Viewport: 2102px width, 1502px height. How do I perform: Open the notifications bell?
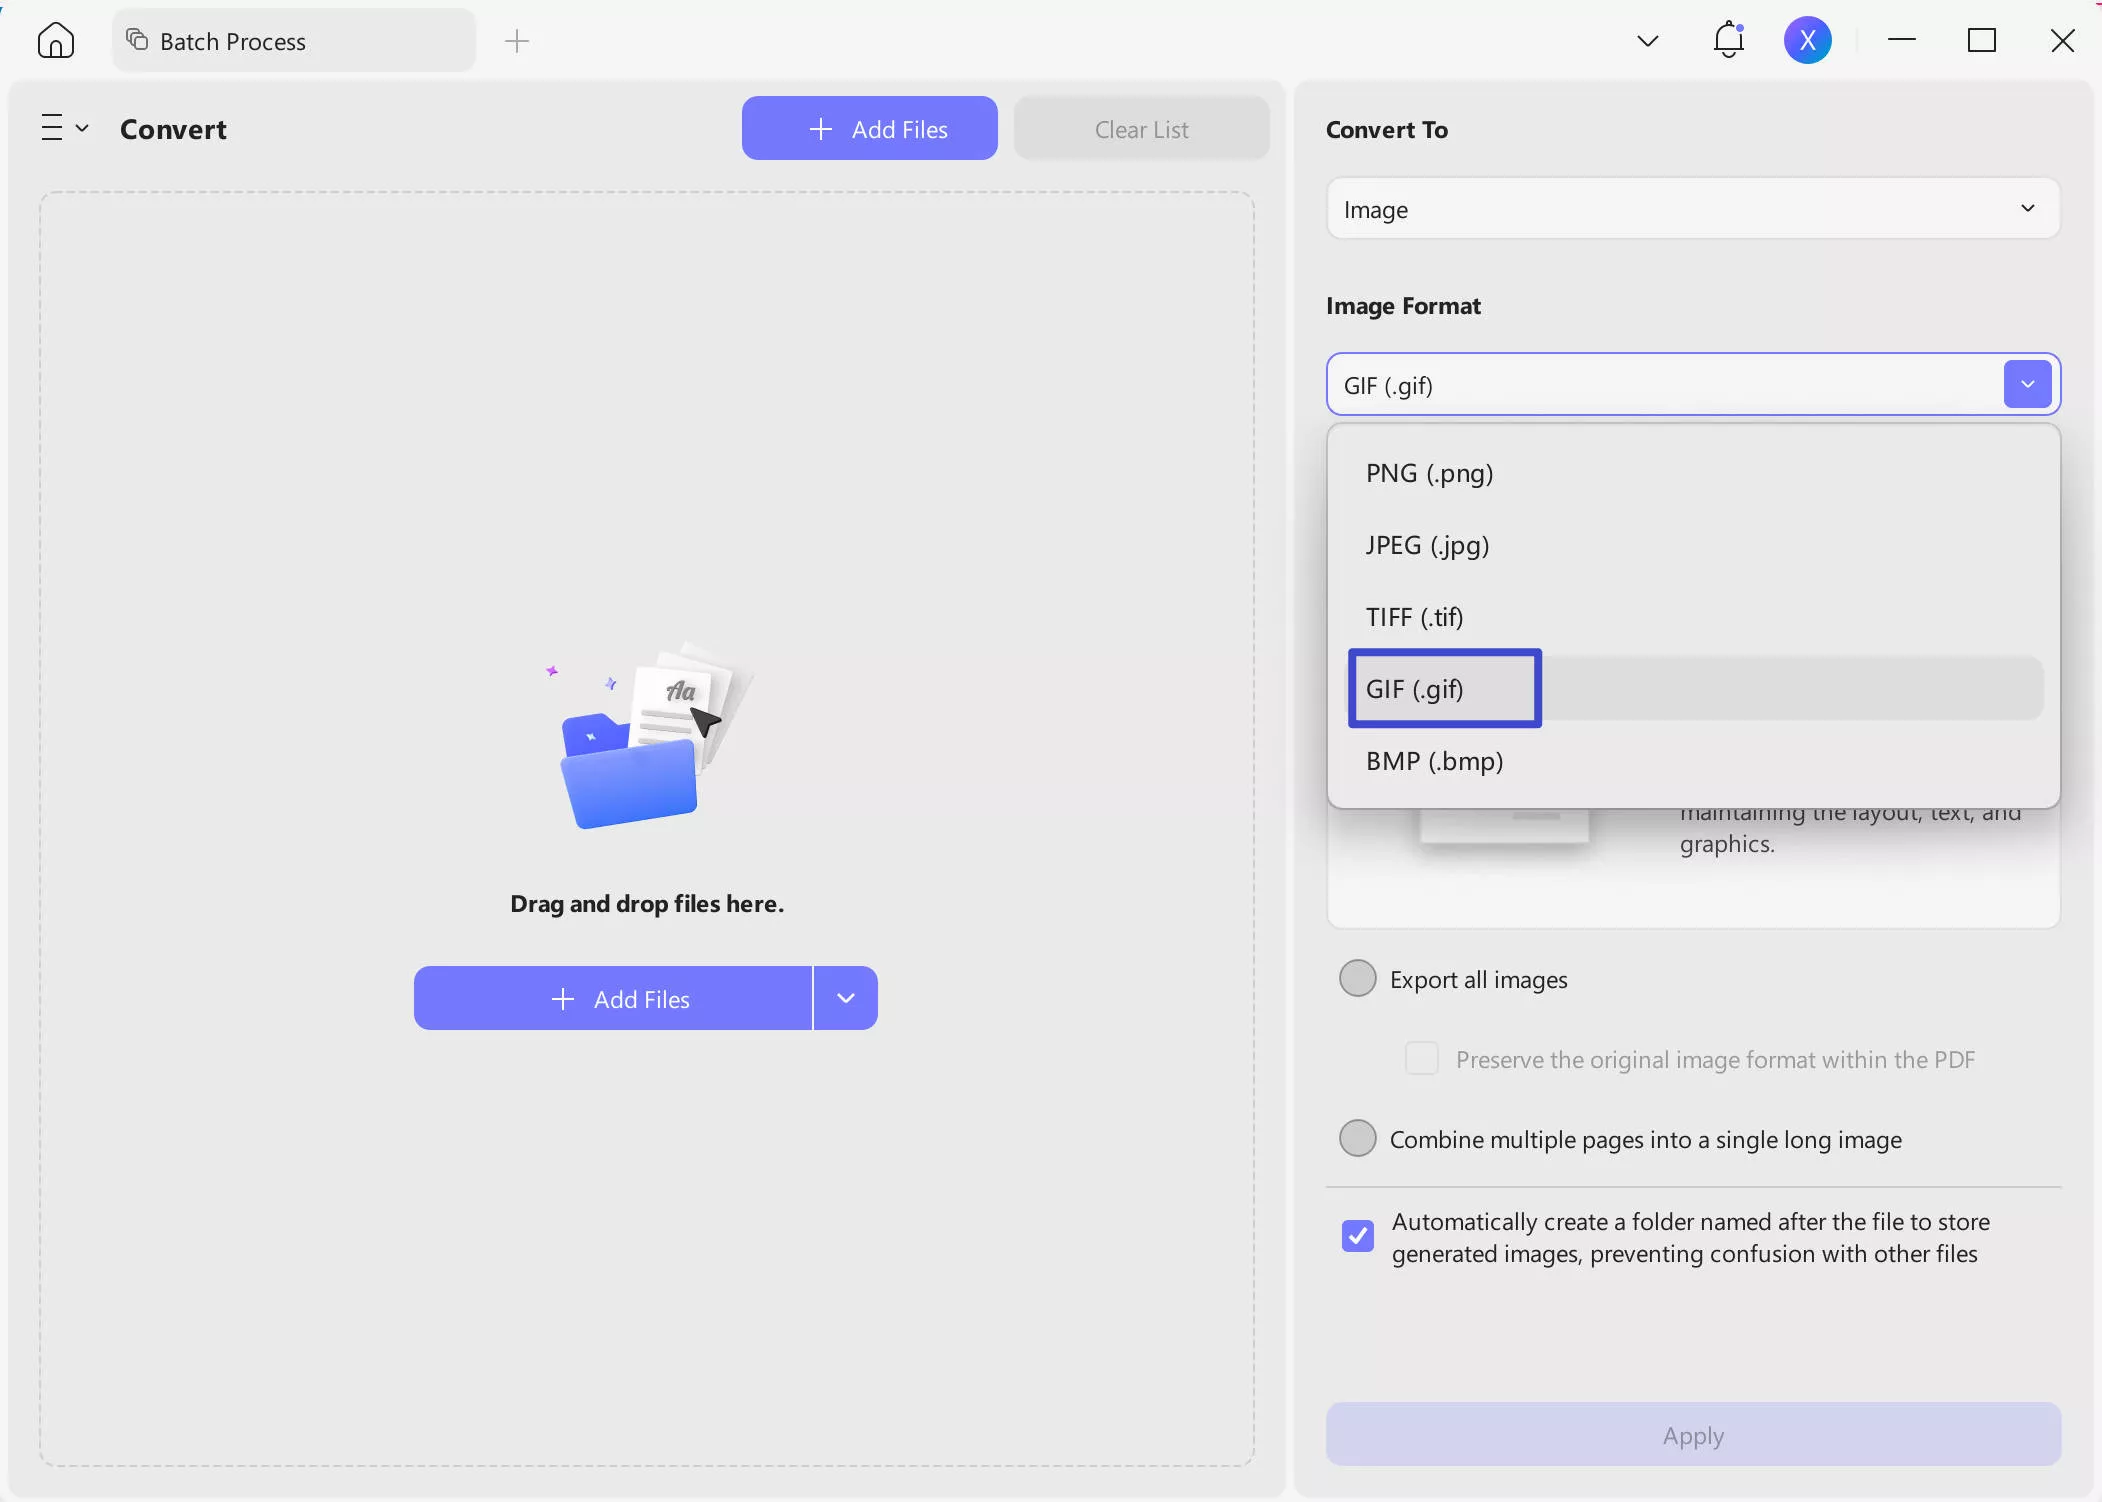point(1728,40)
